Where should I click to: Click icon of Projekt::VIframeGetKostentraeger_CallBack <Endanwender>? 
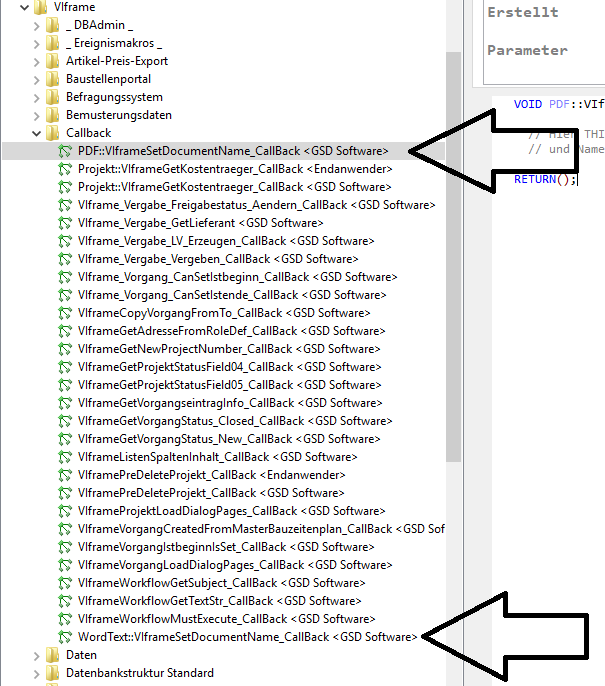(65, 169)
